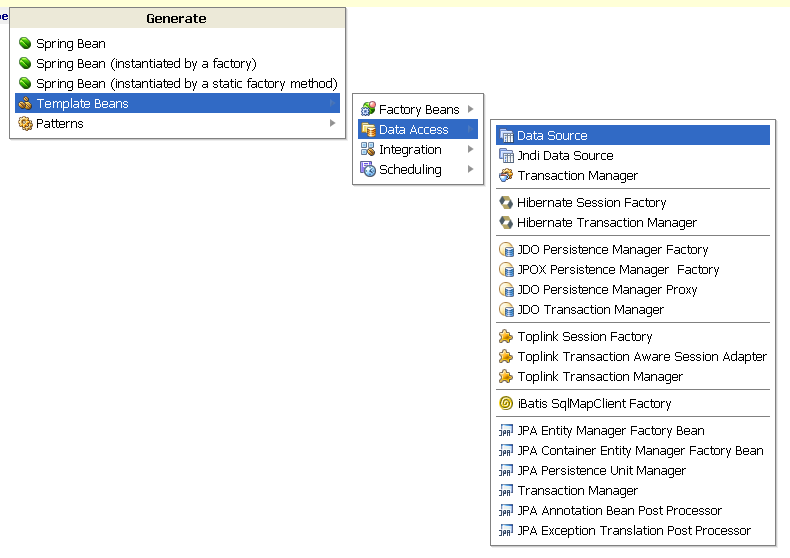Select Spring Bean instantiated by a static factory method
790x558 pixels.
186,84
